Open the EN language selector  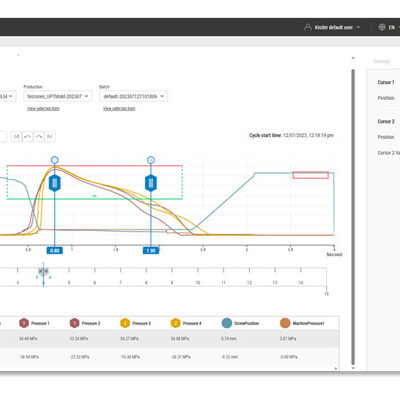pos(393,27)
